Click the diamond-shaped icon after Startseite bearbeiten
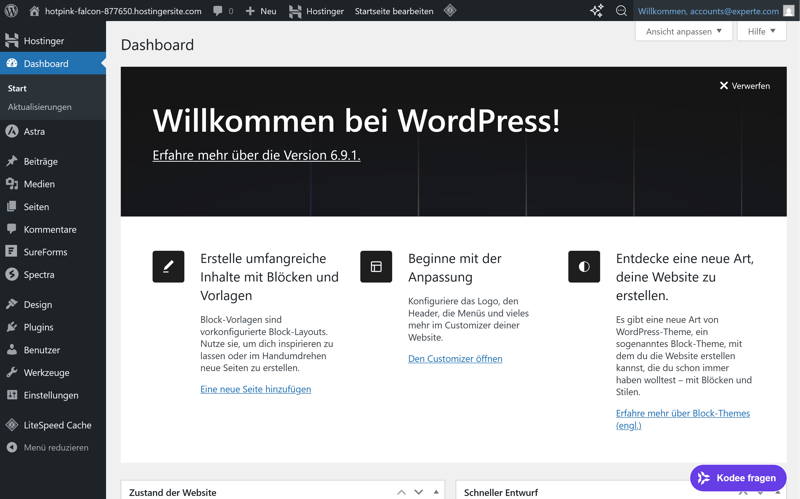Viewport: 800px width, 499px height. point(450,11)
